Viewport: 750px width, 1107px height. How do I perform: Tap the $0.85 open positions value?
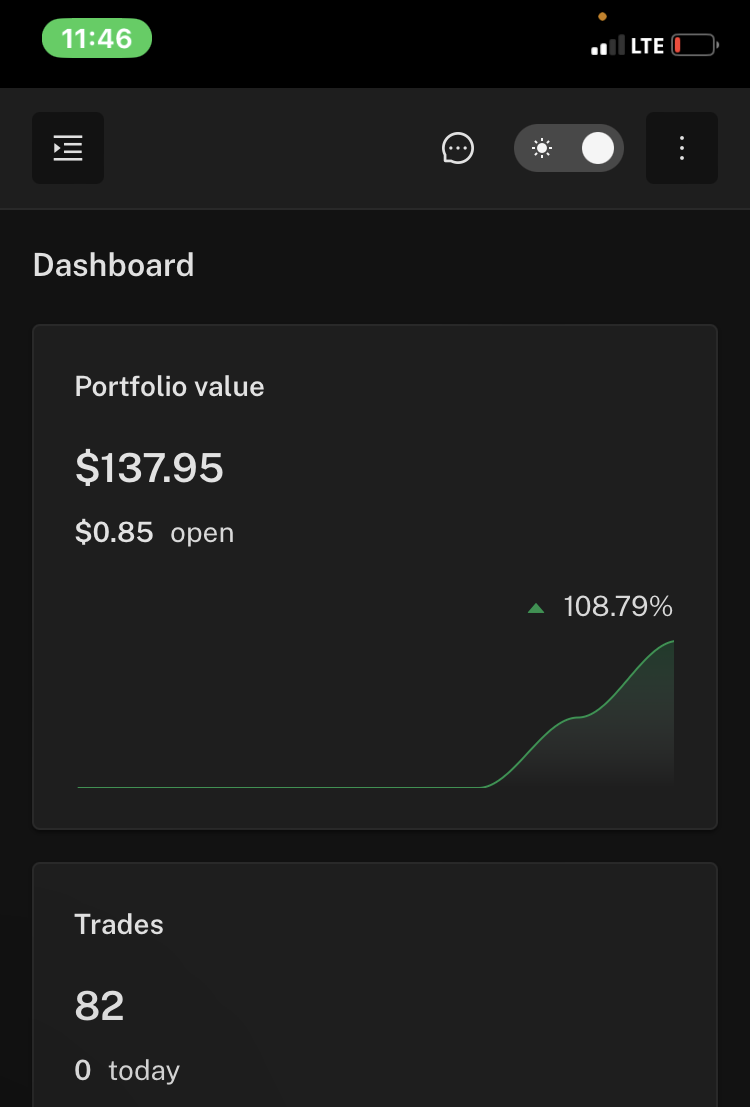pyautogui.click(x=114, y=532)
